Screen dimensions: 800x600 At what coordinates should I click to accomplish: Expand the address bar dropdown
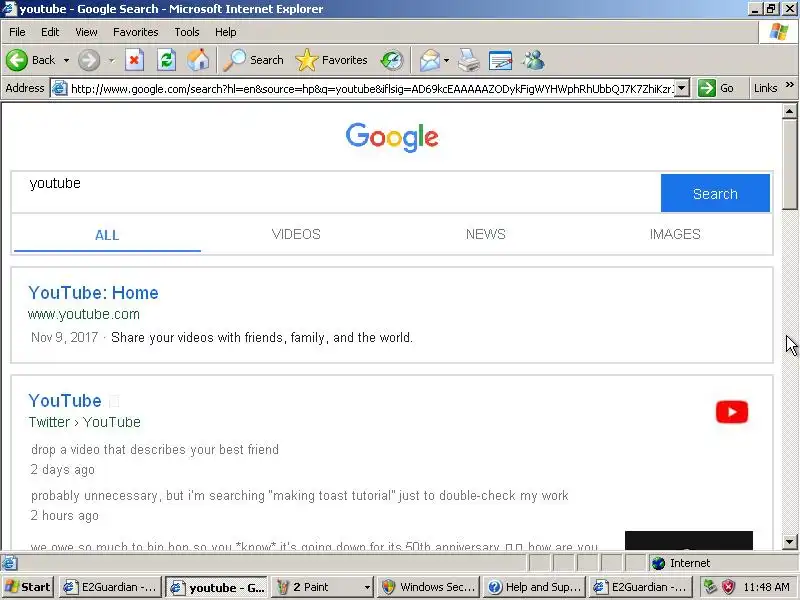click(x=682, y=88)
